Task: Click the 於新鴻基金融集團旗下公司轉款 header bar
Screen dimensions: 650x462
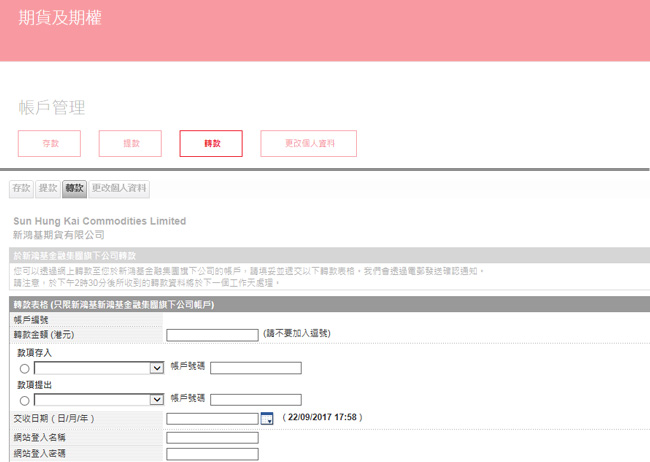Action: click(330, 255)
